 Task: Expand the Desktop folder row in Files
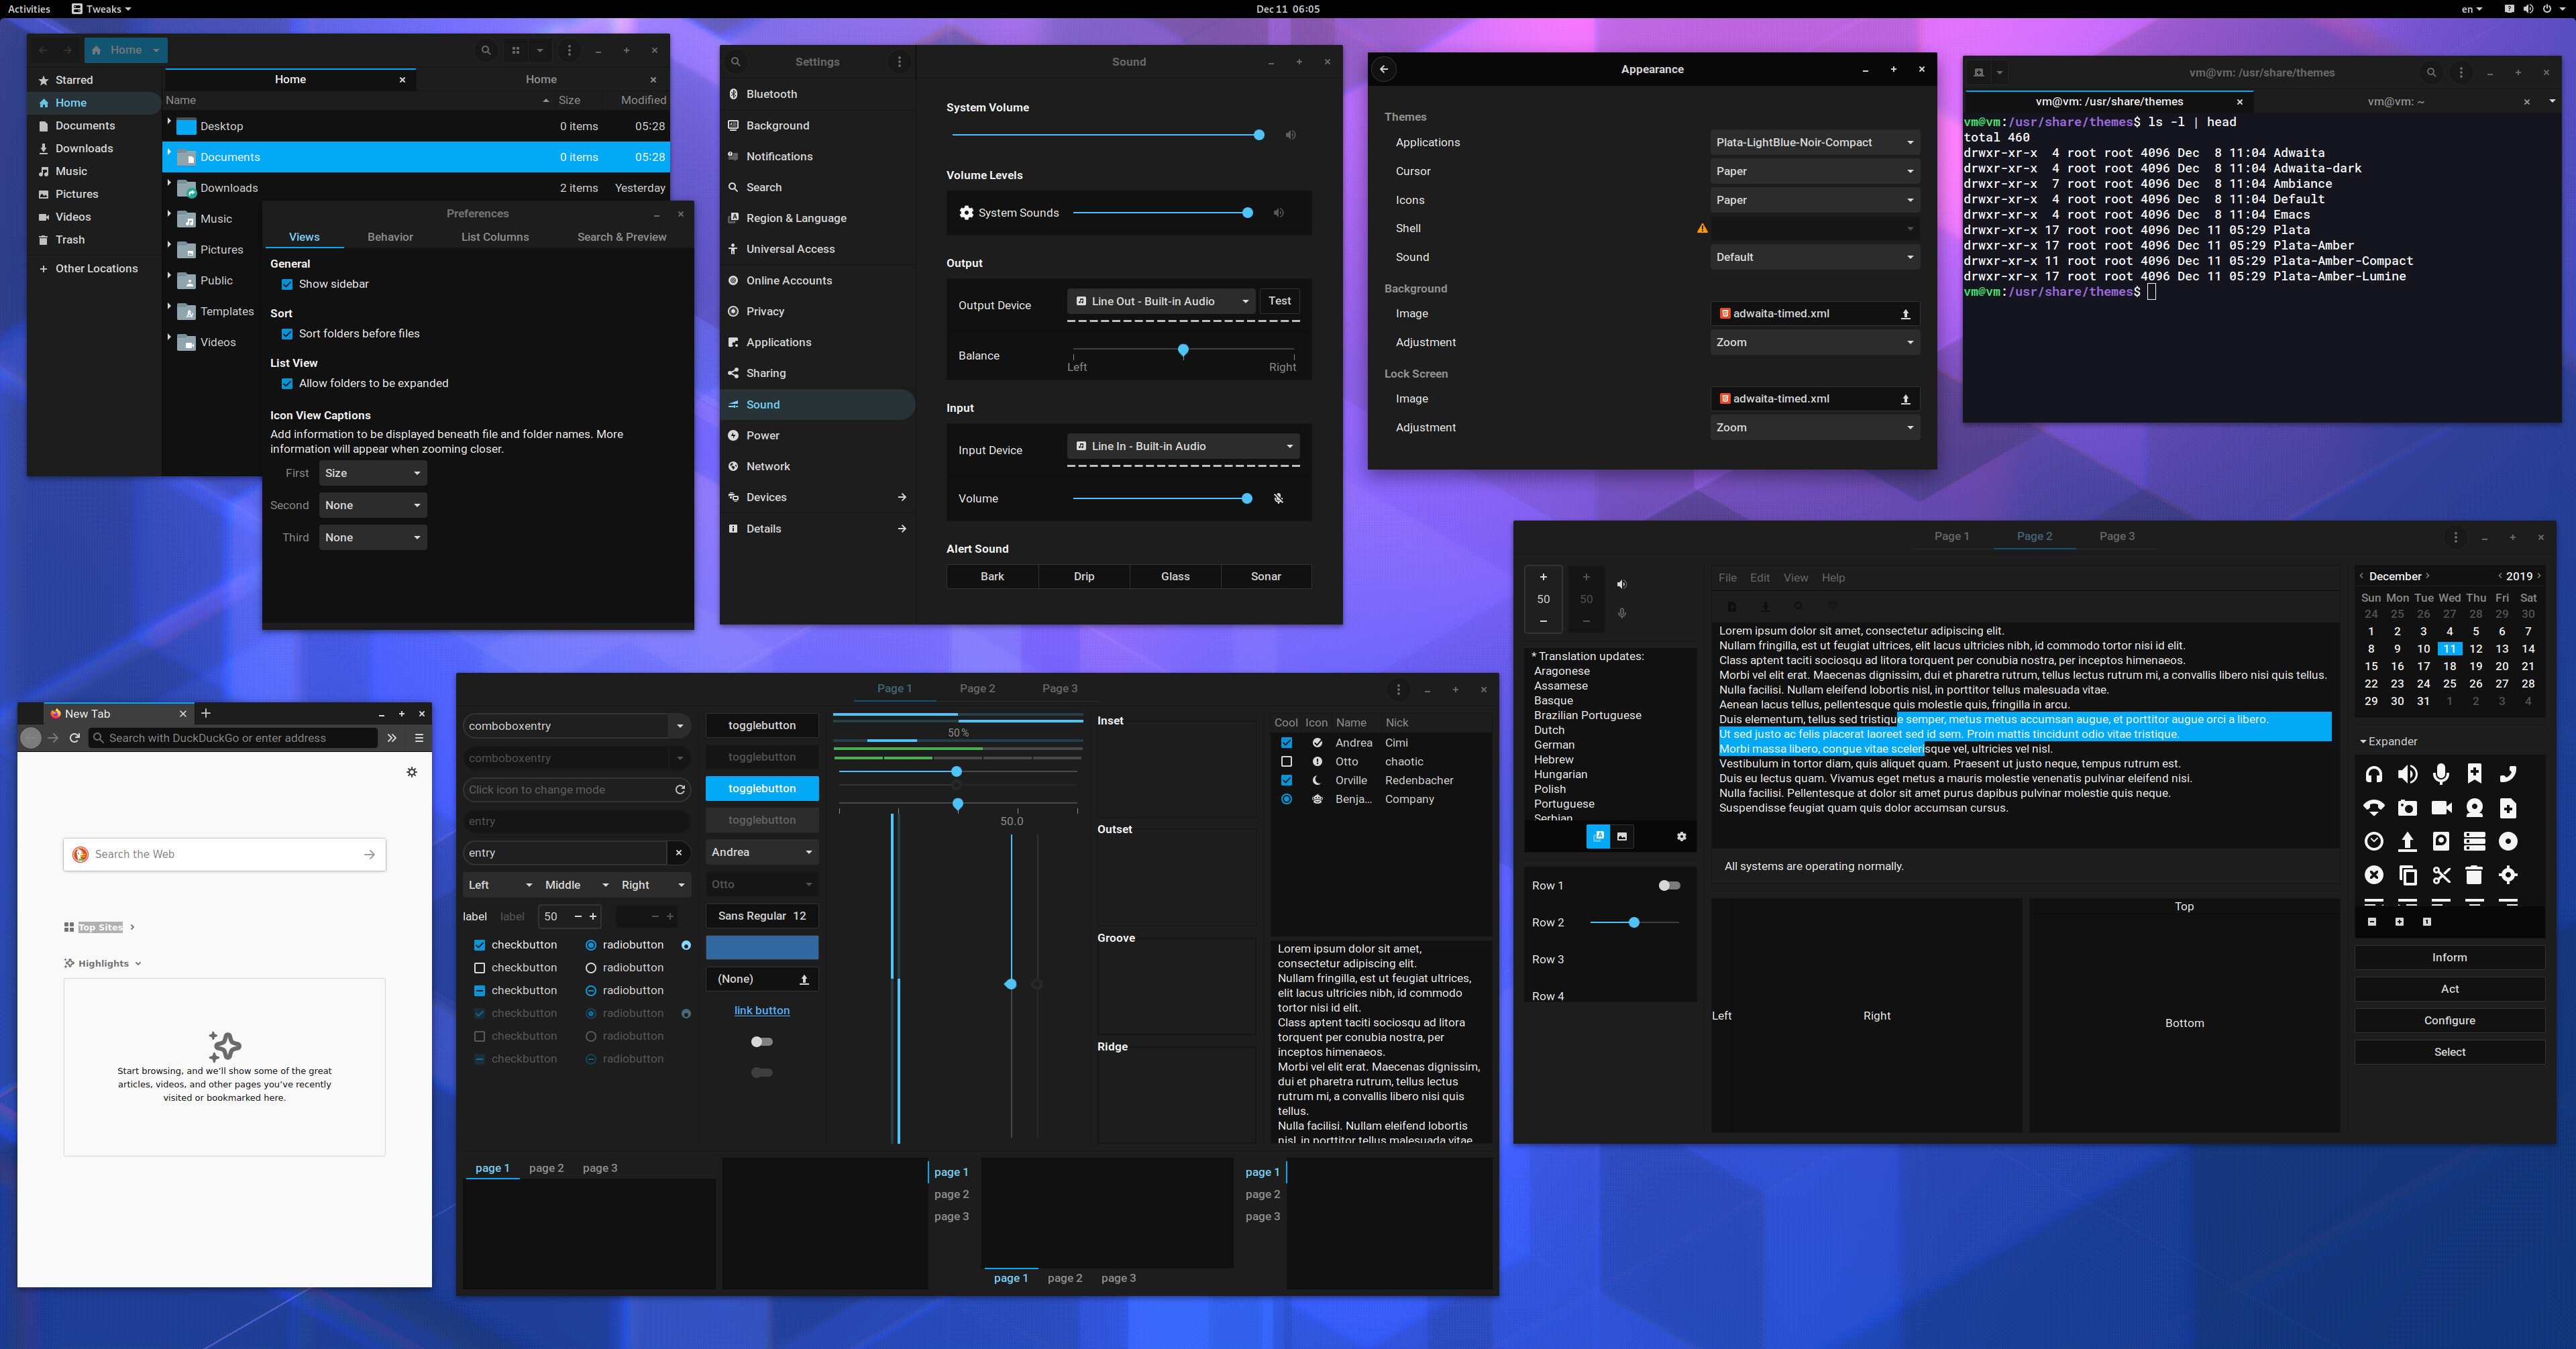[x=169, y=122]
